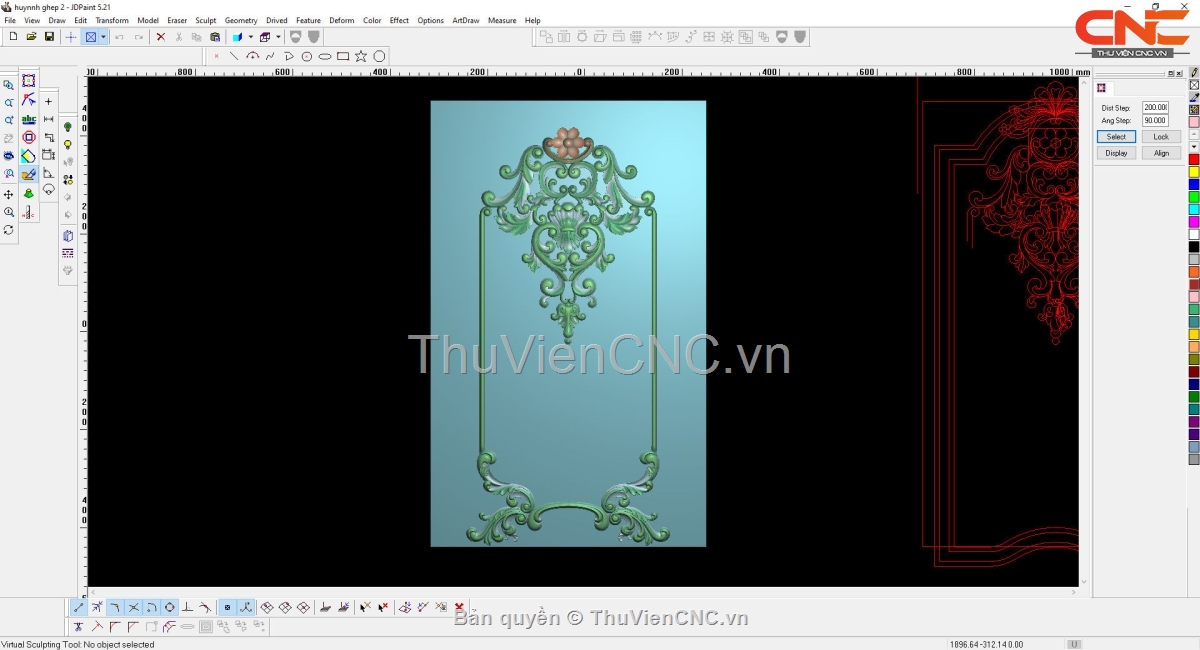
Task: Select the abc text tool
Action: [x=29, y=119]
